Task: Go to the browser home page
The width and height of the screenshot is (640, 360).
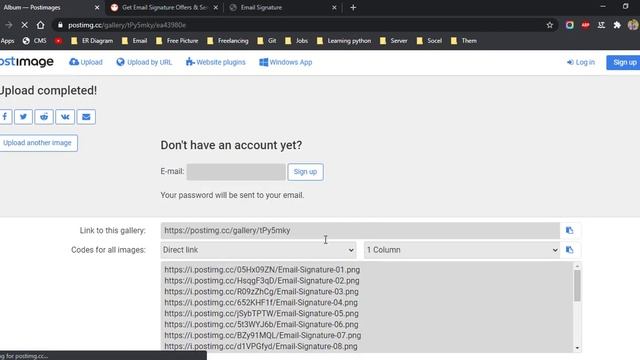Action: (40, 25)
